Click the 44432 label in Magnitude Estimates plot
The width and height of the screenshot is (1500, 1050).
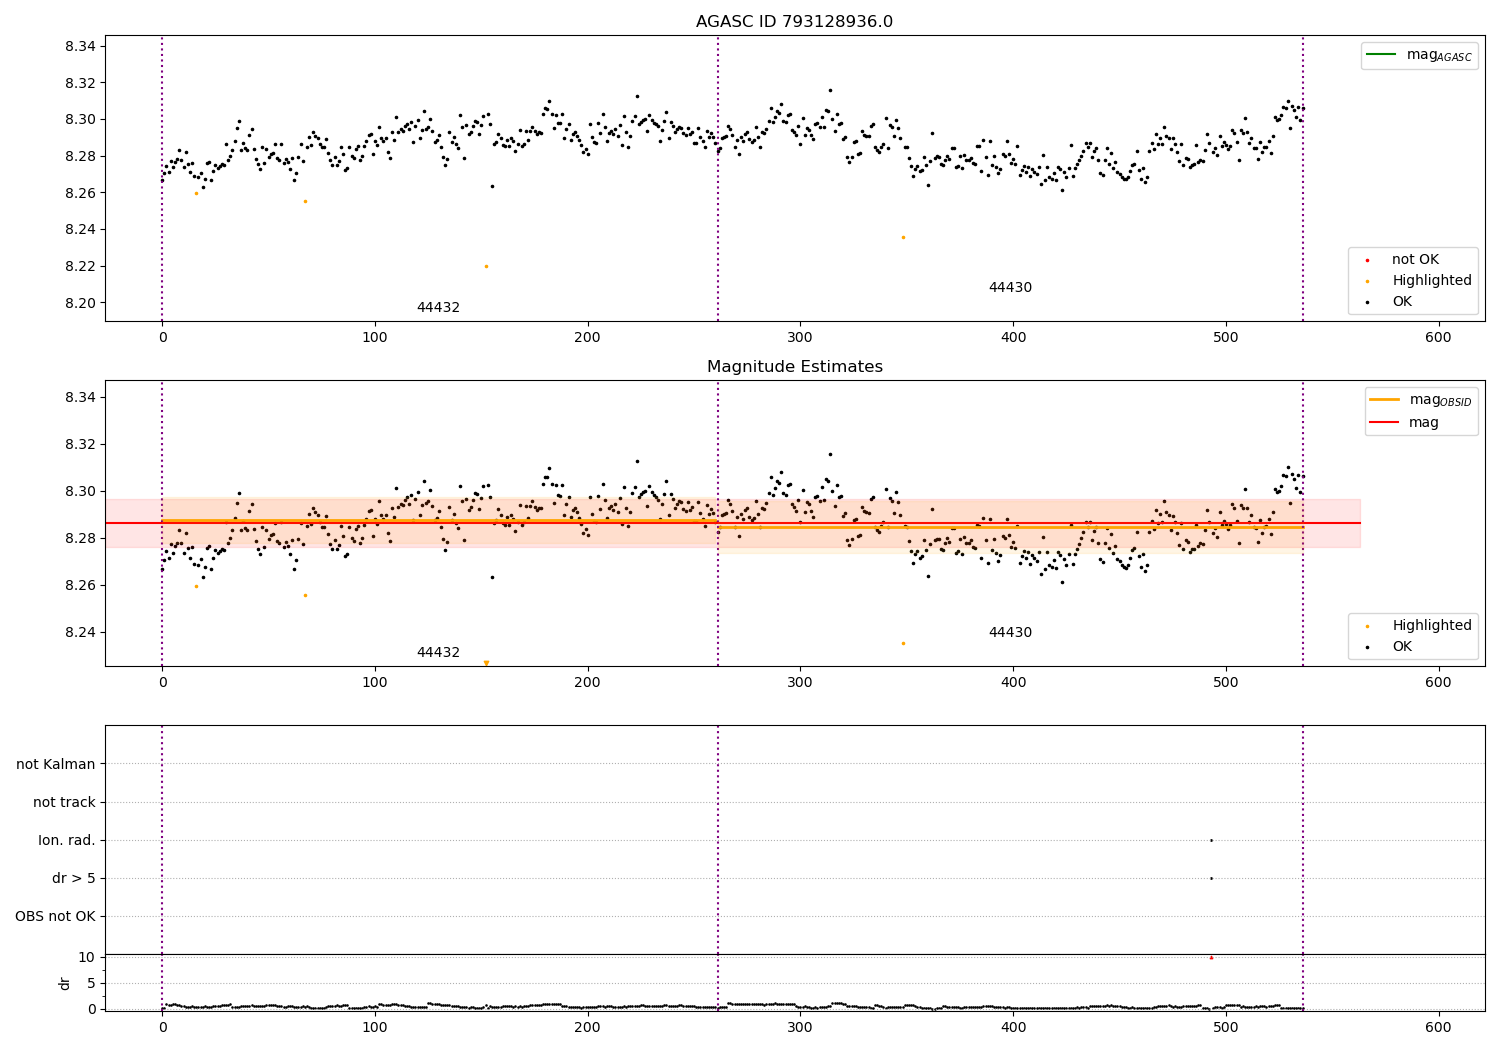click(438, 653)
